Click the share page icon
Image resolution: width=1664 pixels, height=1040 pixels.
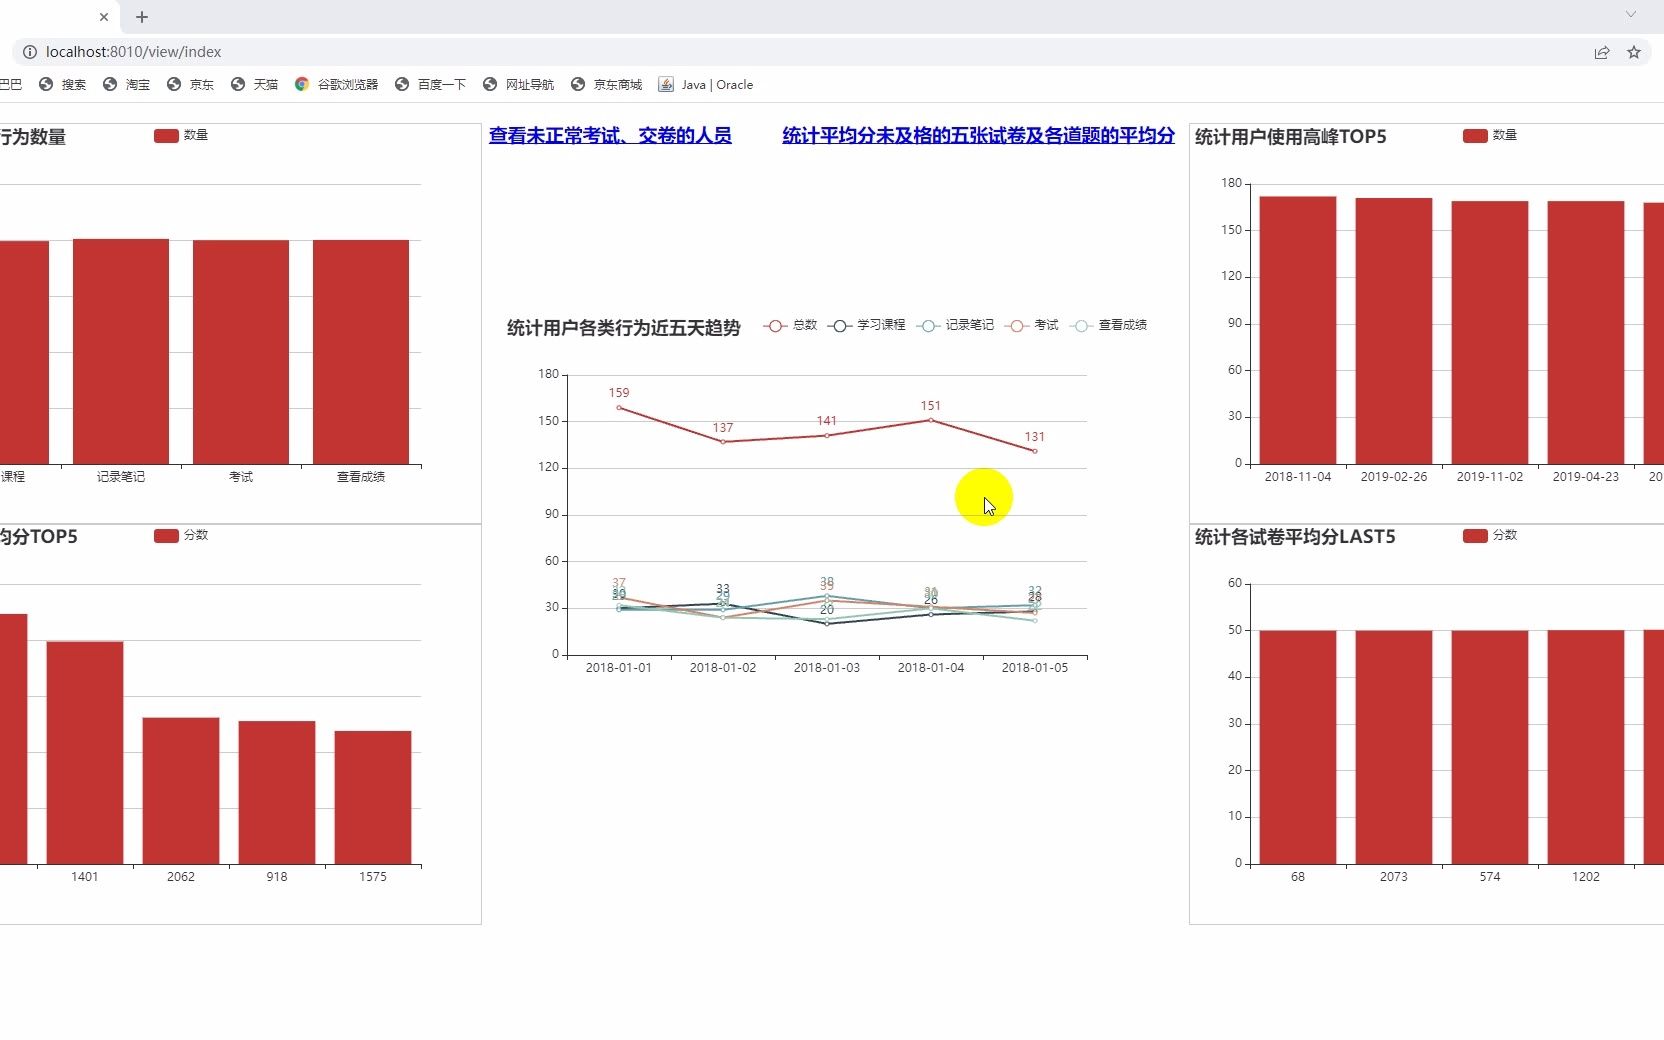point(1602,52)
